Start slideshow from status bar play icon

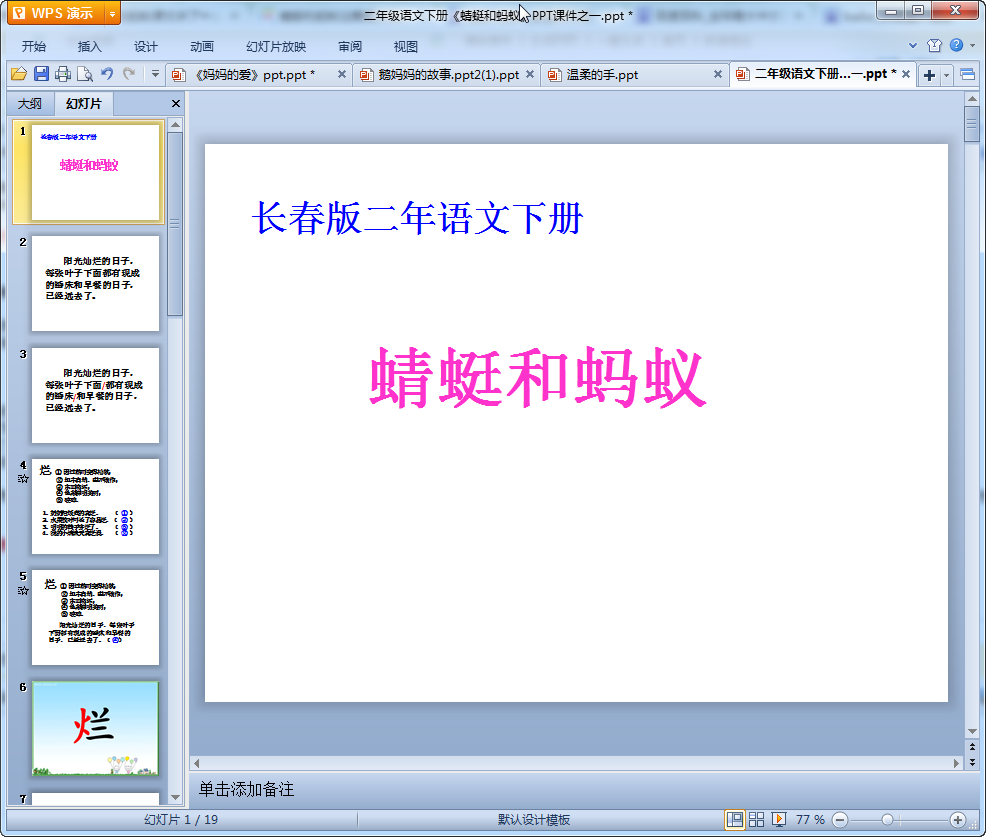pos(778,819)
